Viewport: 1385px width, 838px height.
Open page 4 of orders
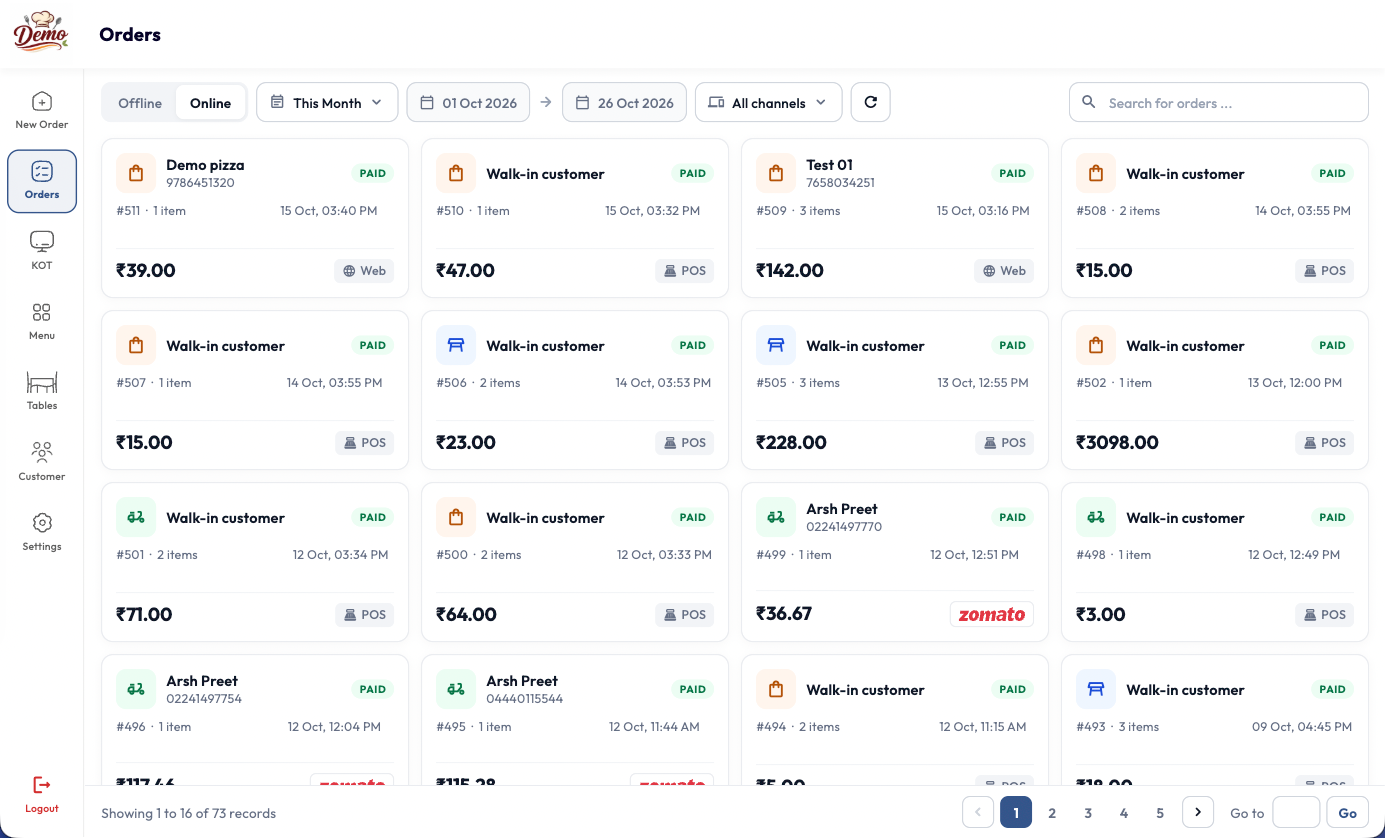(1124, 813)
